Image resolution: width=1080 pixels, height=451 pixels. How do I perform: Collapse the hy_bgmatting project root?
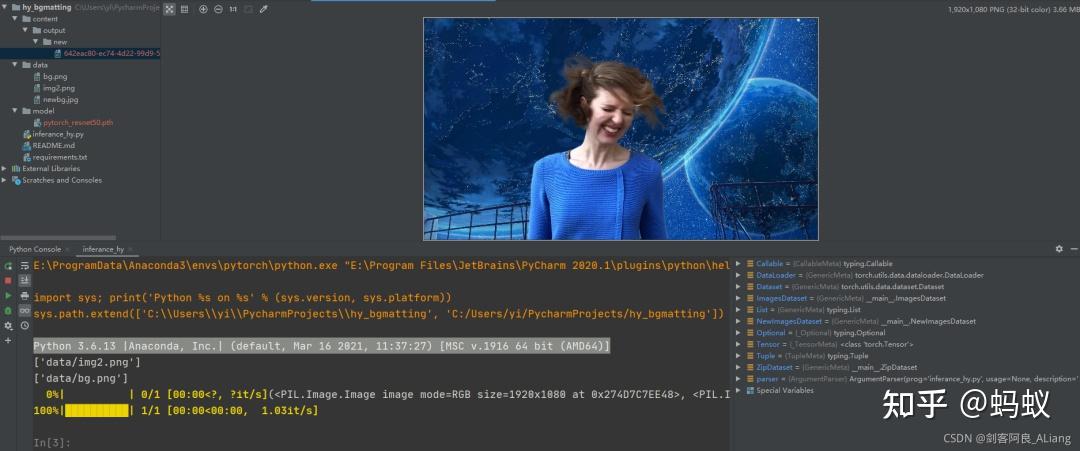(6, 8)
